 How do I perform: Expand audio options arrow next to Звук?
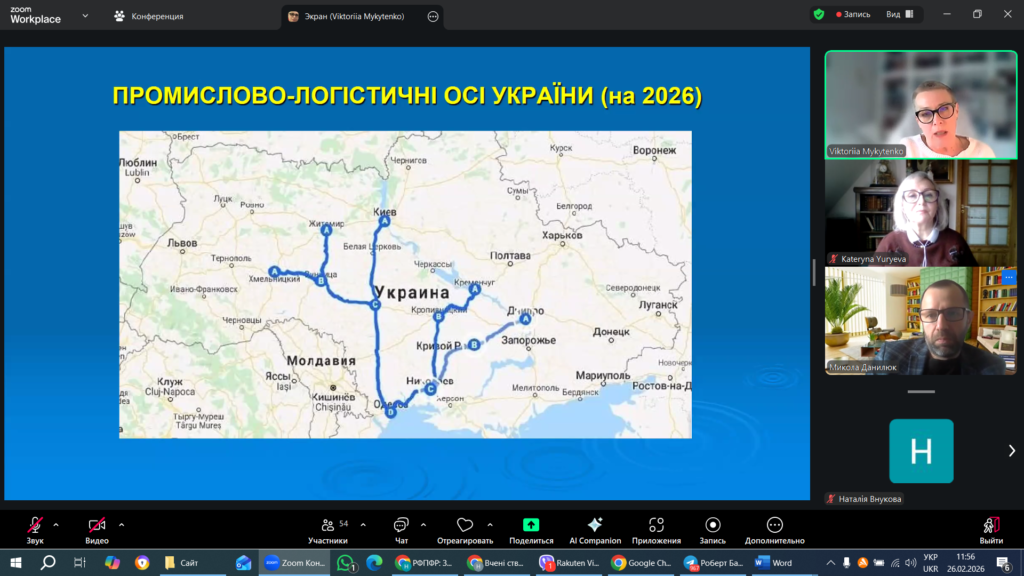(56, 524)
